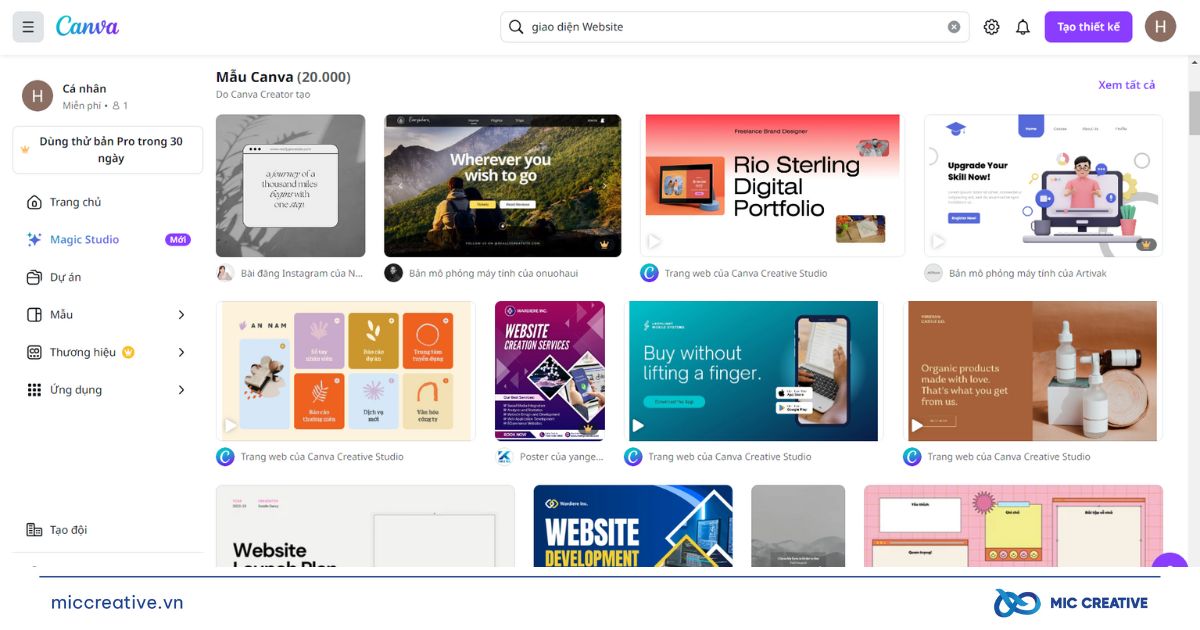
Task: Open the An Nam website template
Action: [x=344, y=371]
